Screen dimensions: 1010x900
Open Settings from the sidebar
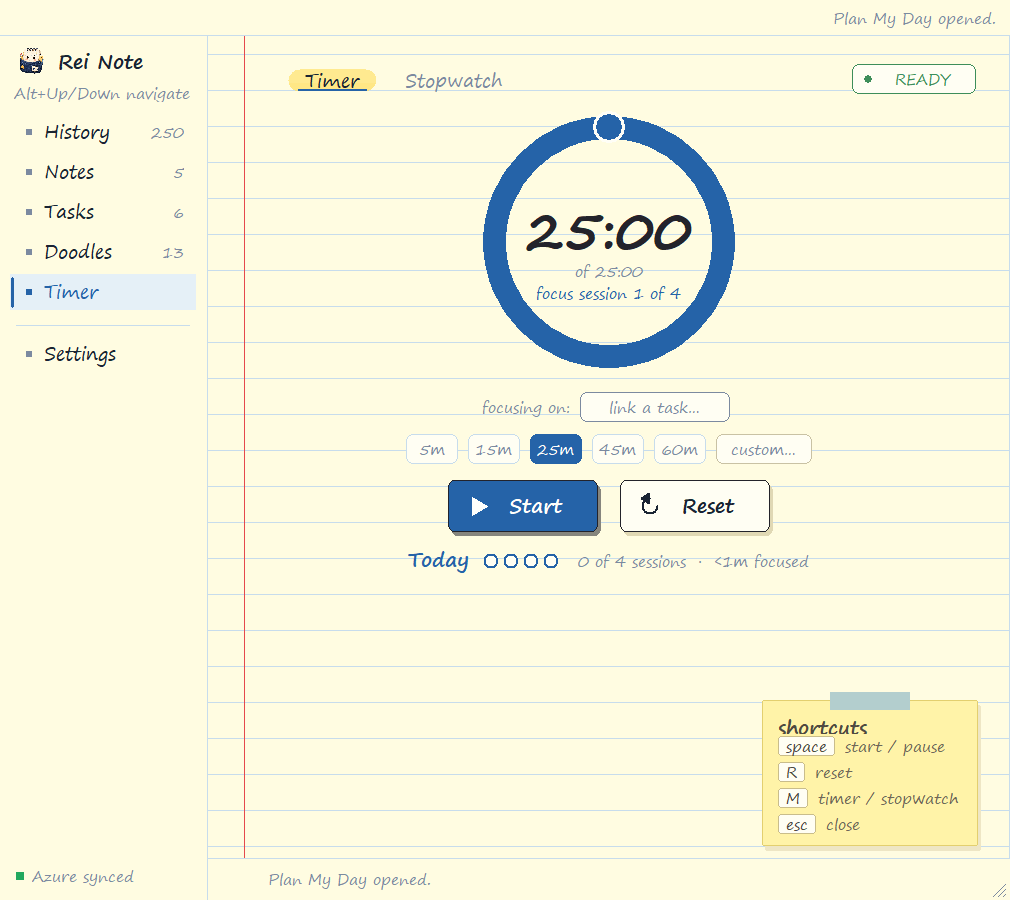(x=104, y=354)
